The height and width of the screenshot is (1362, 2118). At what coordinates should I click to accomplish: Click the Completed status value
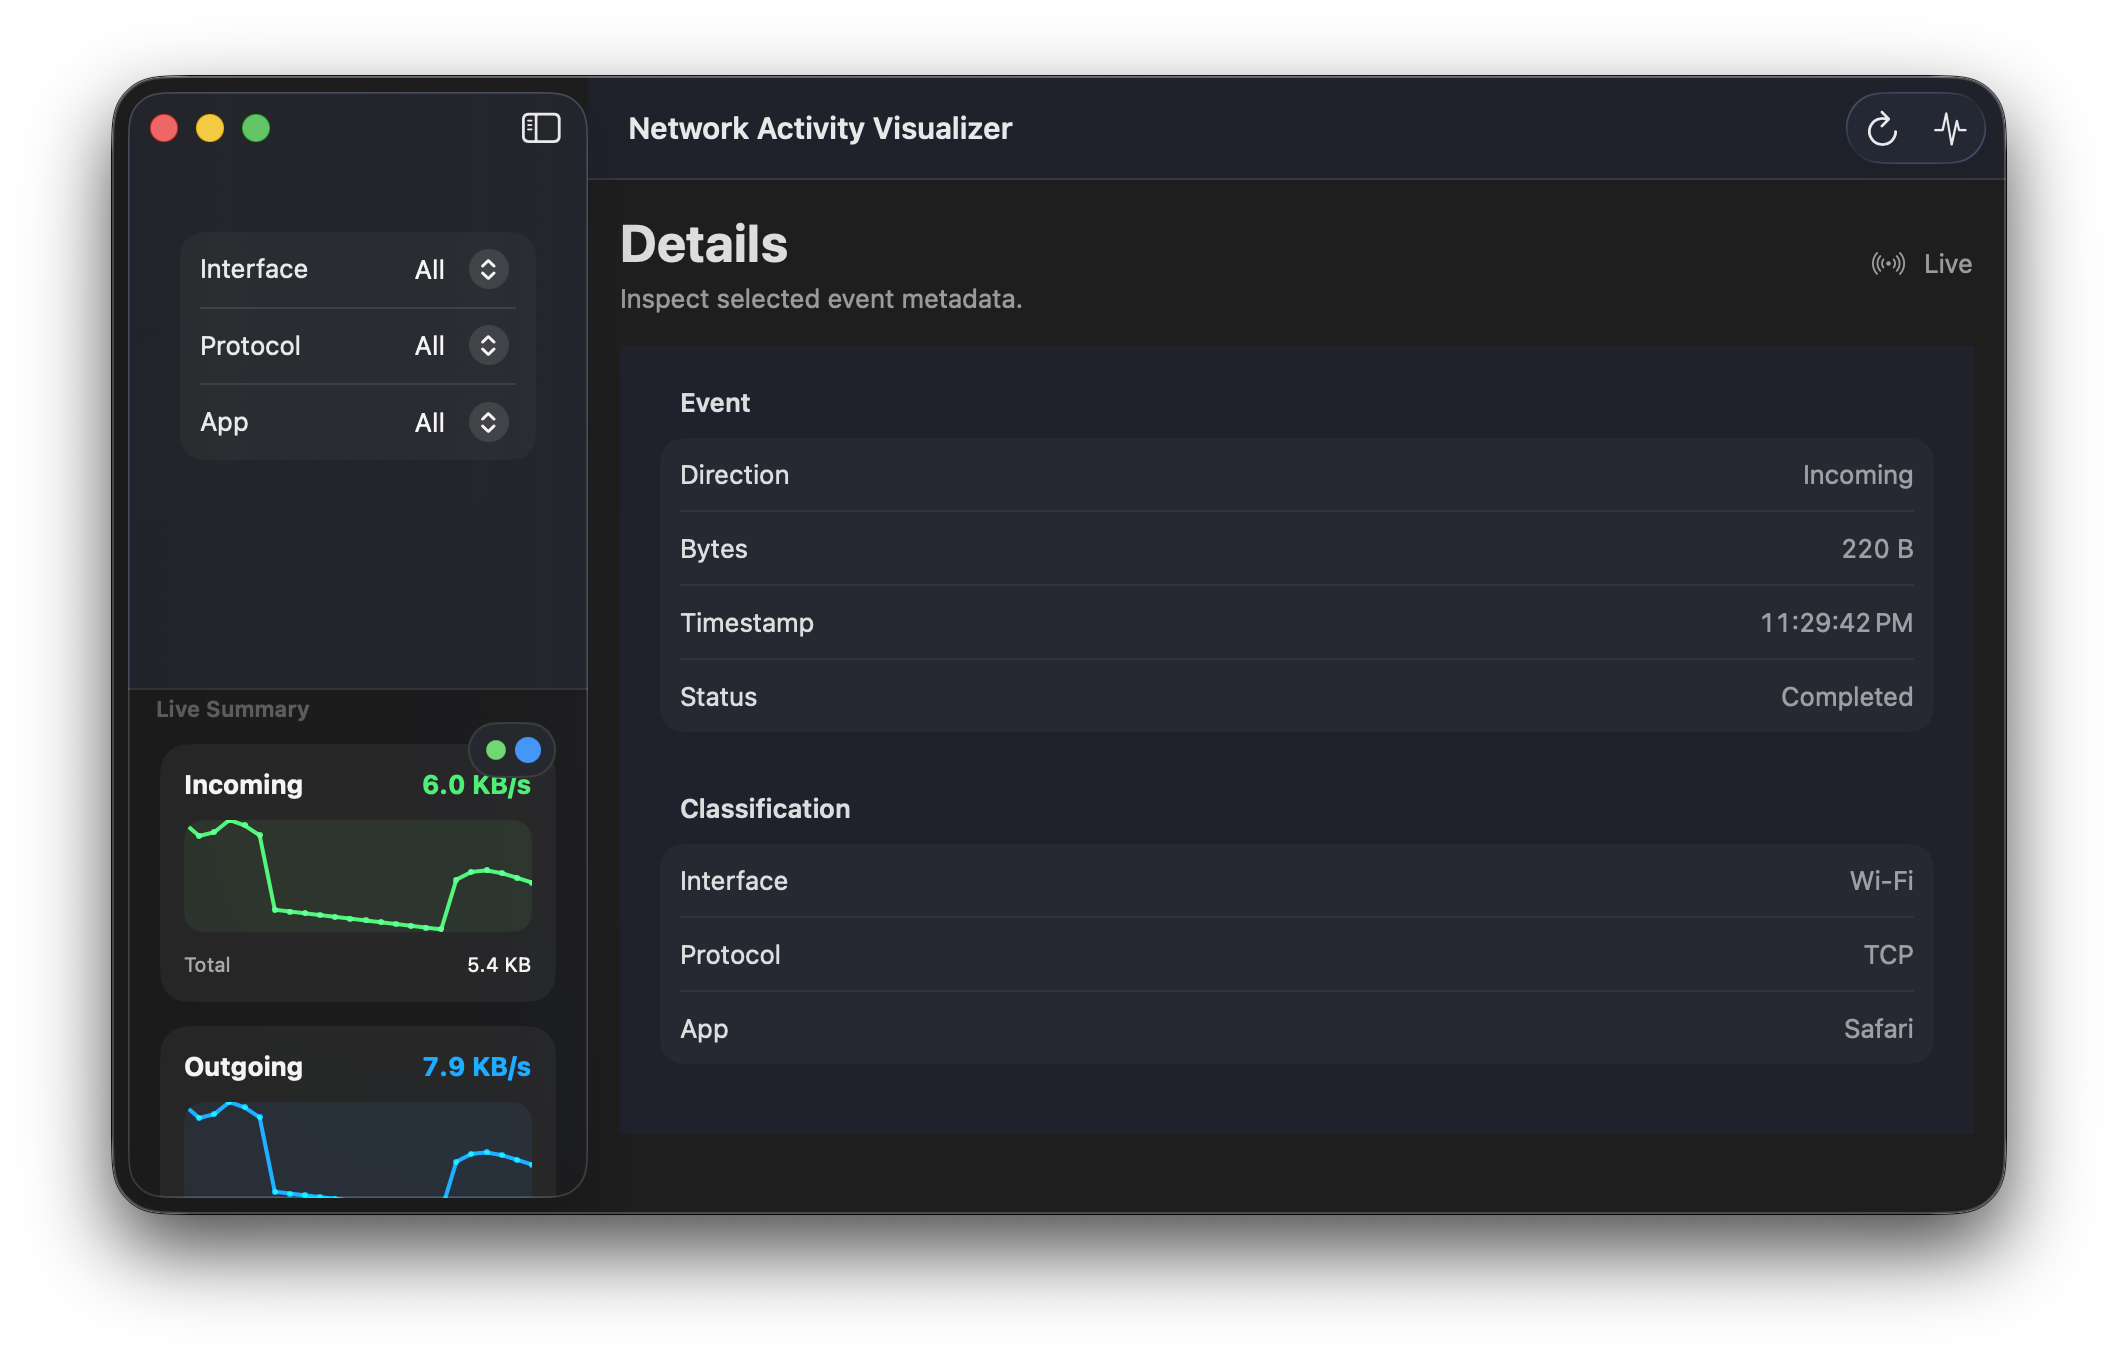[x=1846, y=697]
